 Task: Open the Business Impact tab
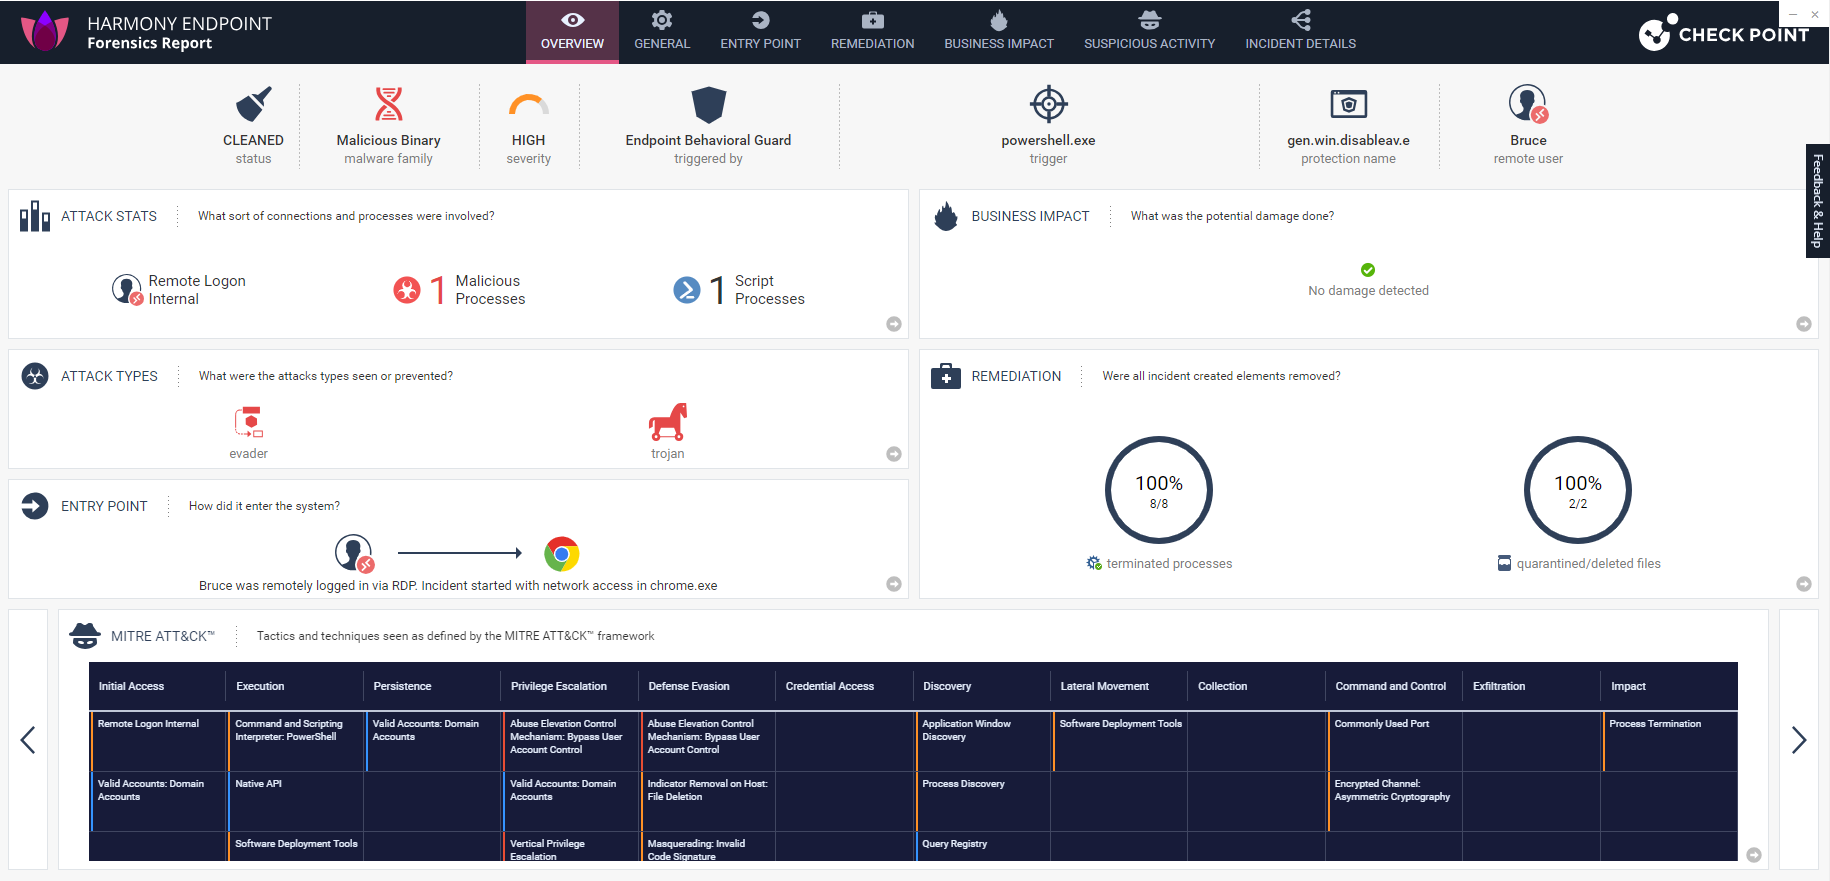[x=999, y=32]
